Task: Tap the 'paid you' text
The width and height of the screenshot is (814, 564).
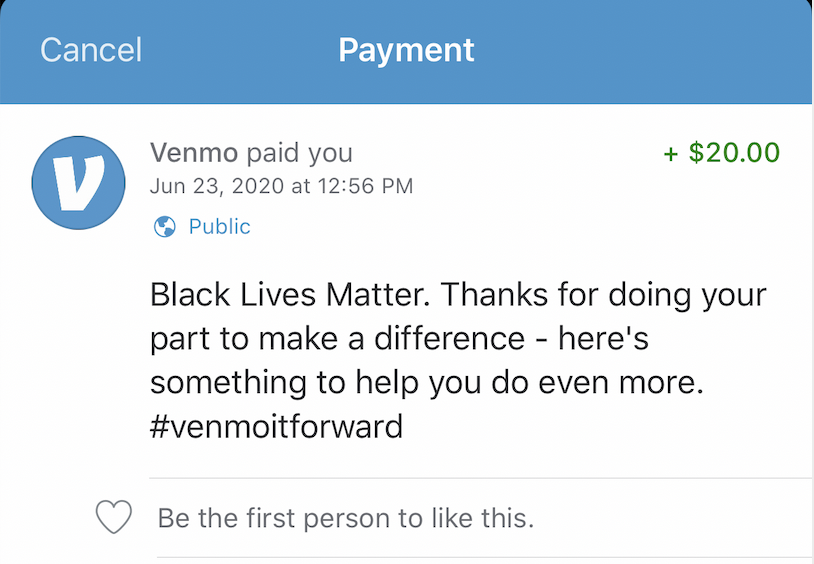Action: click(300, 154)
